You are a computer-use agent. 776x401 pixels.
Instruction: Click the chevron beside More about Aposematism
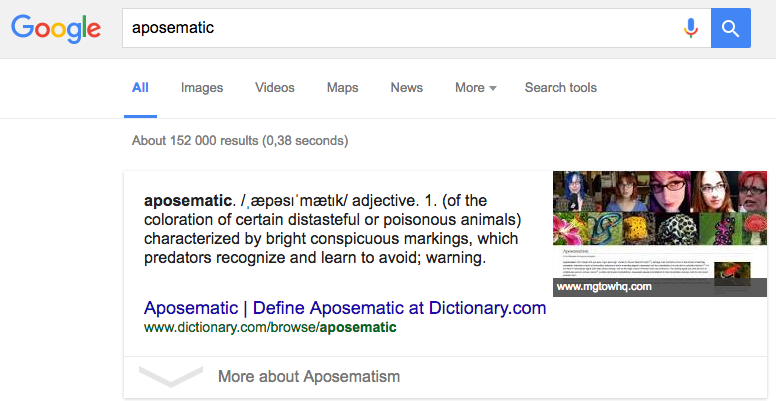click(x=171, y=376)
